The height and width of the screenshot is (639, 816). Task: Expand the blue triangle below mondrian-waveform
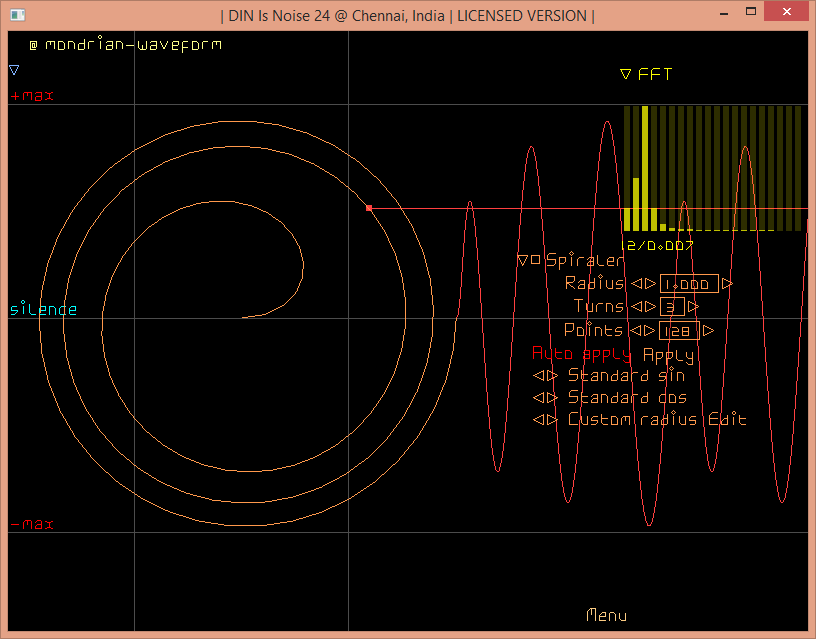pos(14,70)
